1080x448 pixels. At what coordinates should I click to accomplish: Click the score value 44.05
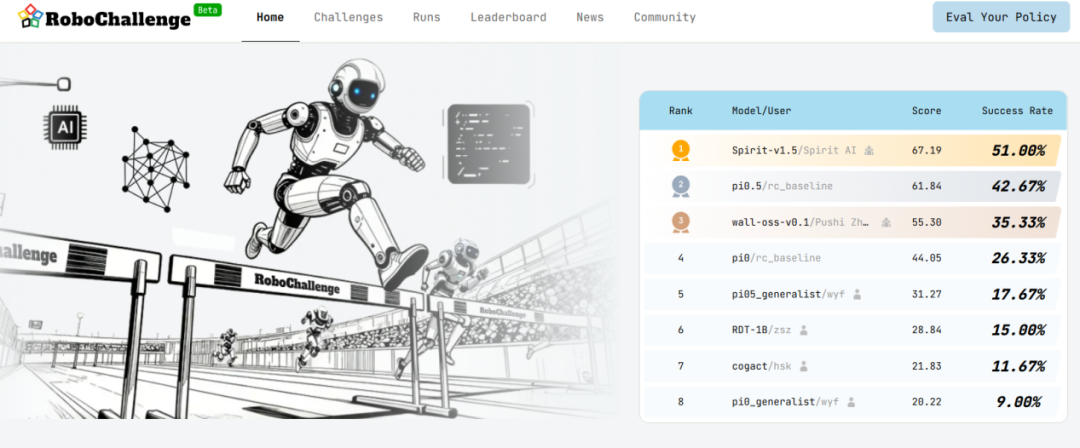point(926,258)
